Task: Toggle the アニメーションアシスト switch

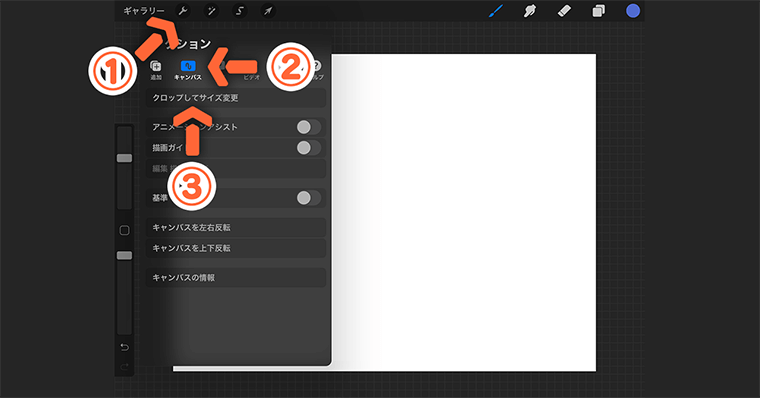Action: 308,127
